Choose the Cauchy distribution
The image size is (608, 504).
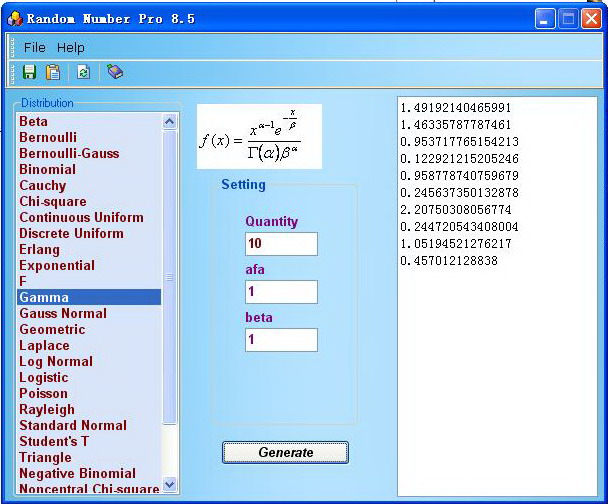click(x=43, y=185)
